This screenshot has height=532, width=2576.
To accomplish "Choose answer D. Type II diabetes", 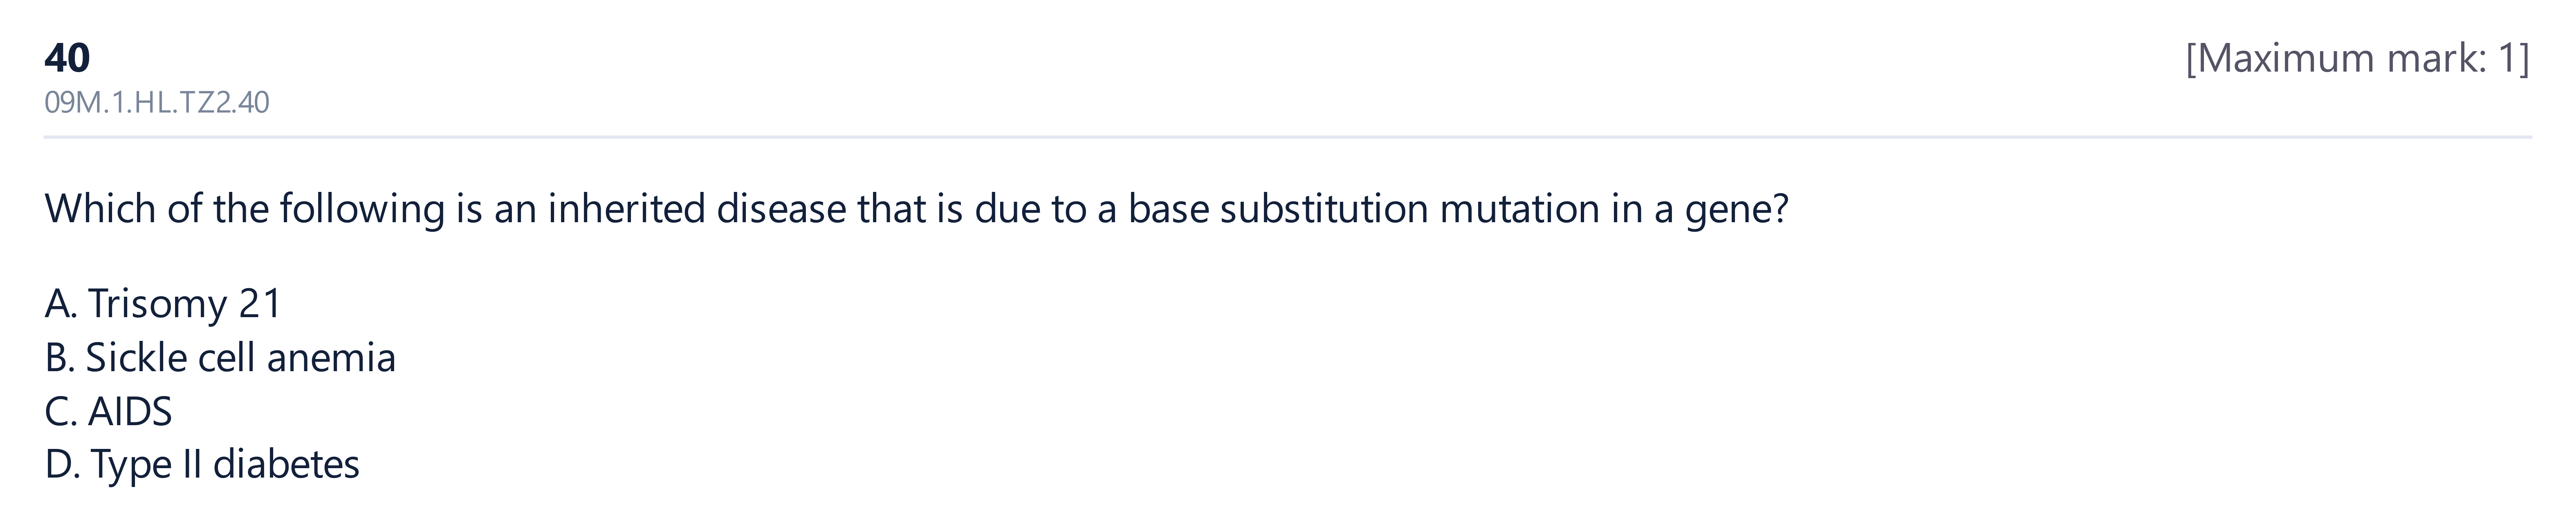I will pyautogui.click(x=202, y=464).
